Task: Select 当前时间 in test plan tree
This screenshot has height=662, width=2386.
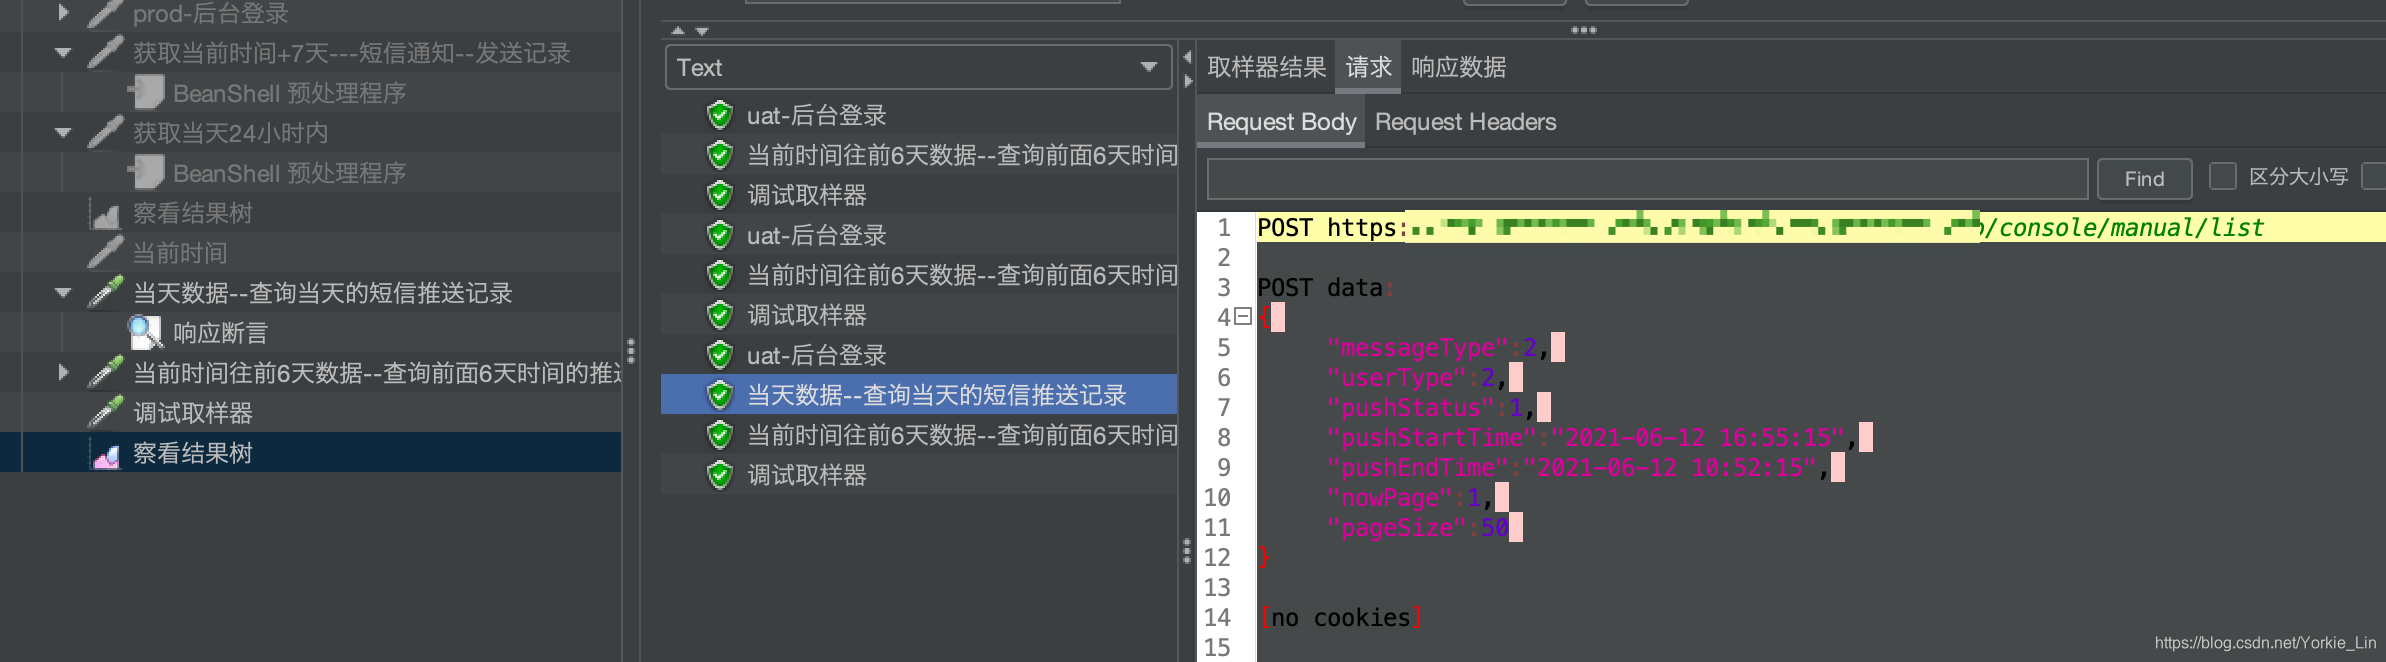Action: [180, 253]
